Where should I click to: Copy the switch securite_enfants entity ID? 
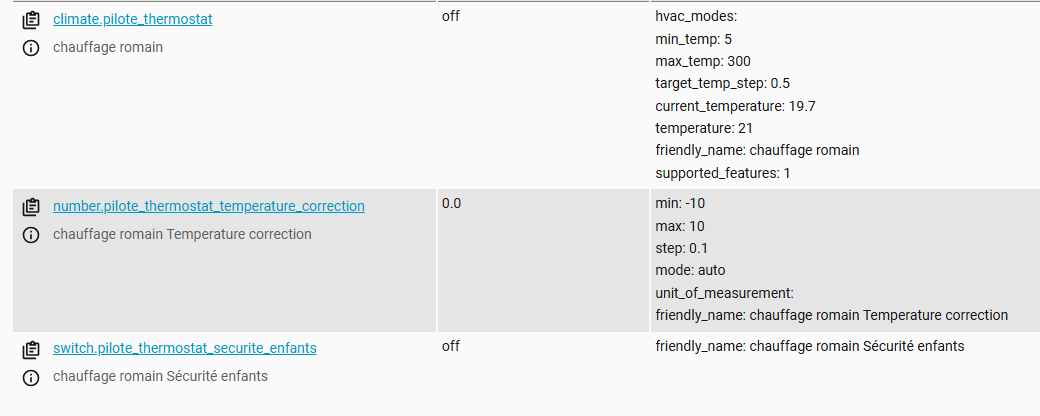[x=31, y=349]
